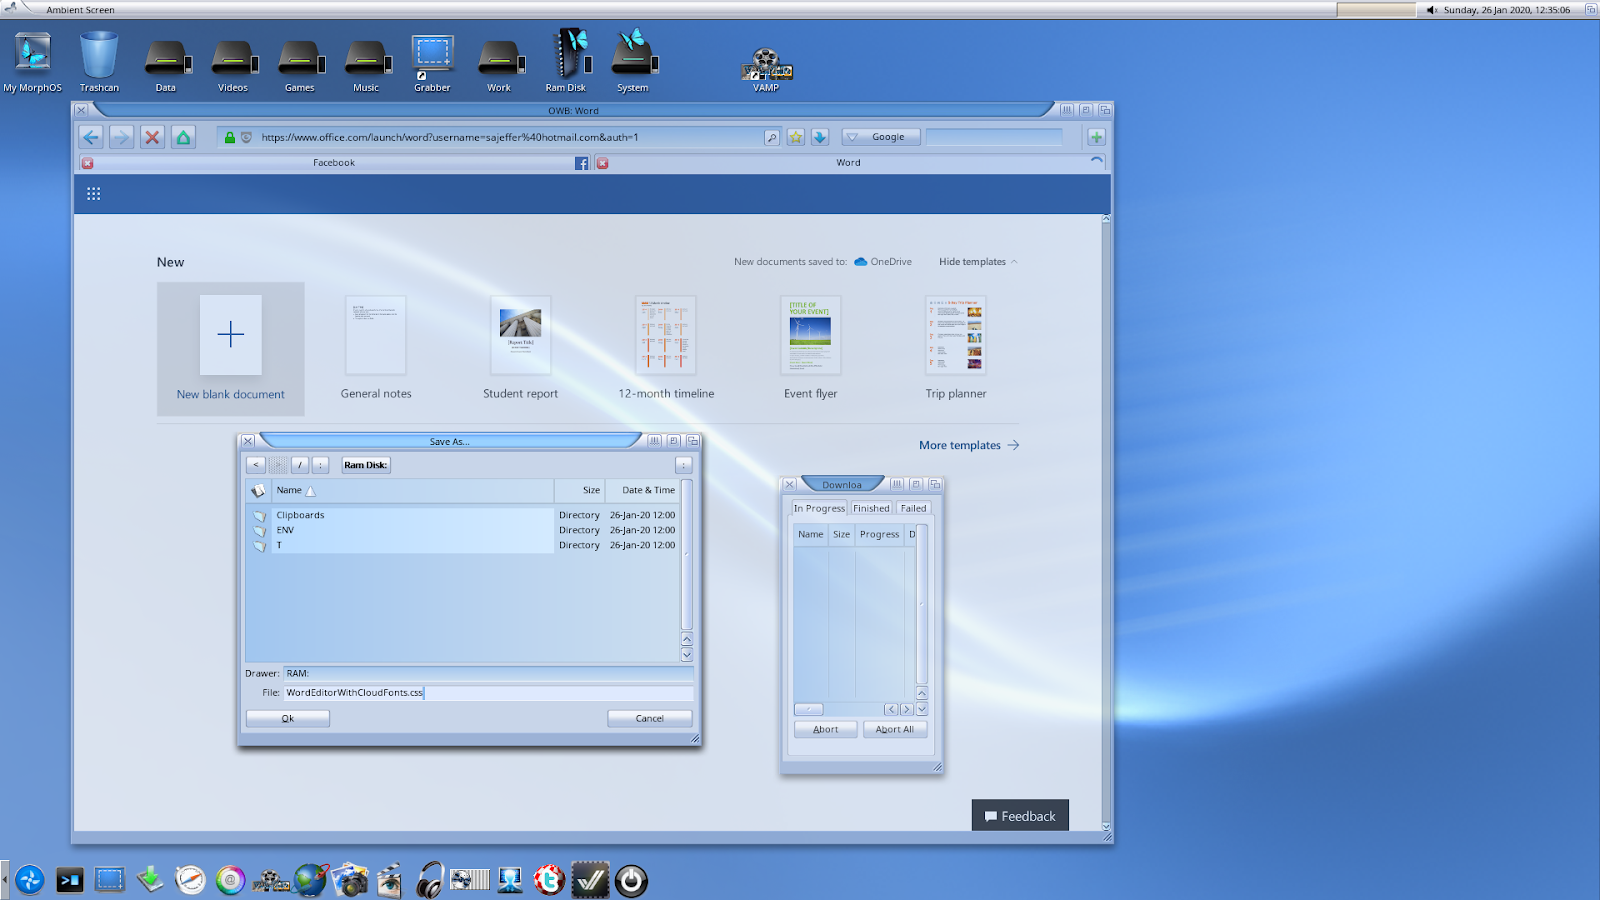Sort Save As list by Name column
The width and height of the screenshot is (1600, 900).
click(414, 490)
